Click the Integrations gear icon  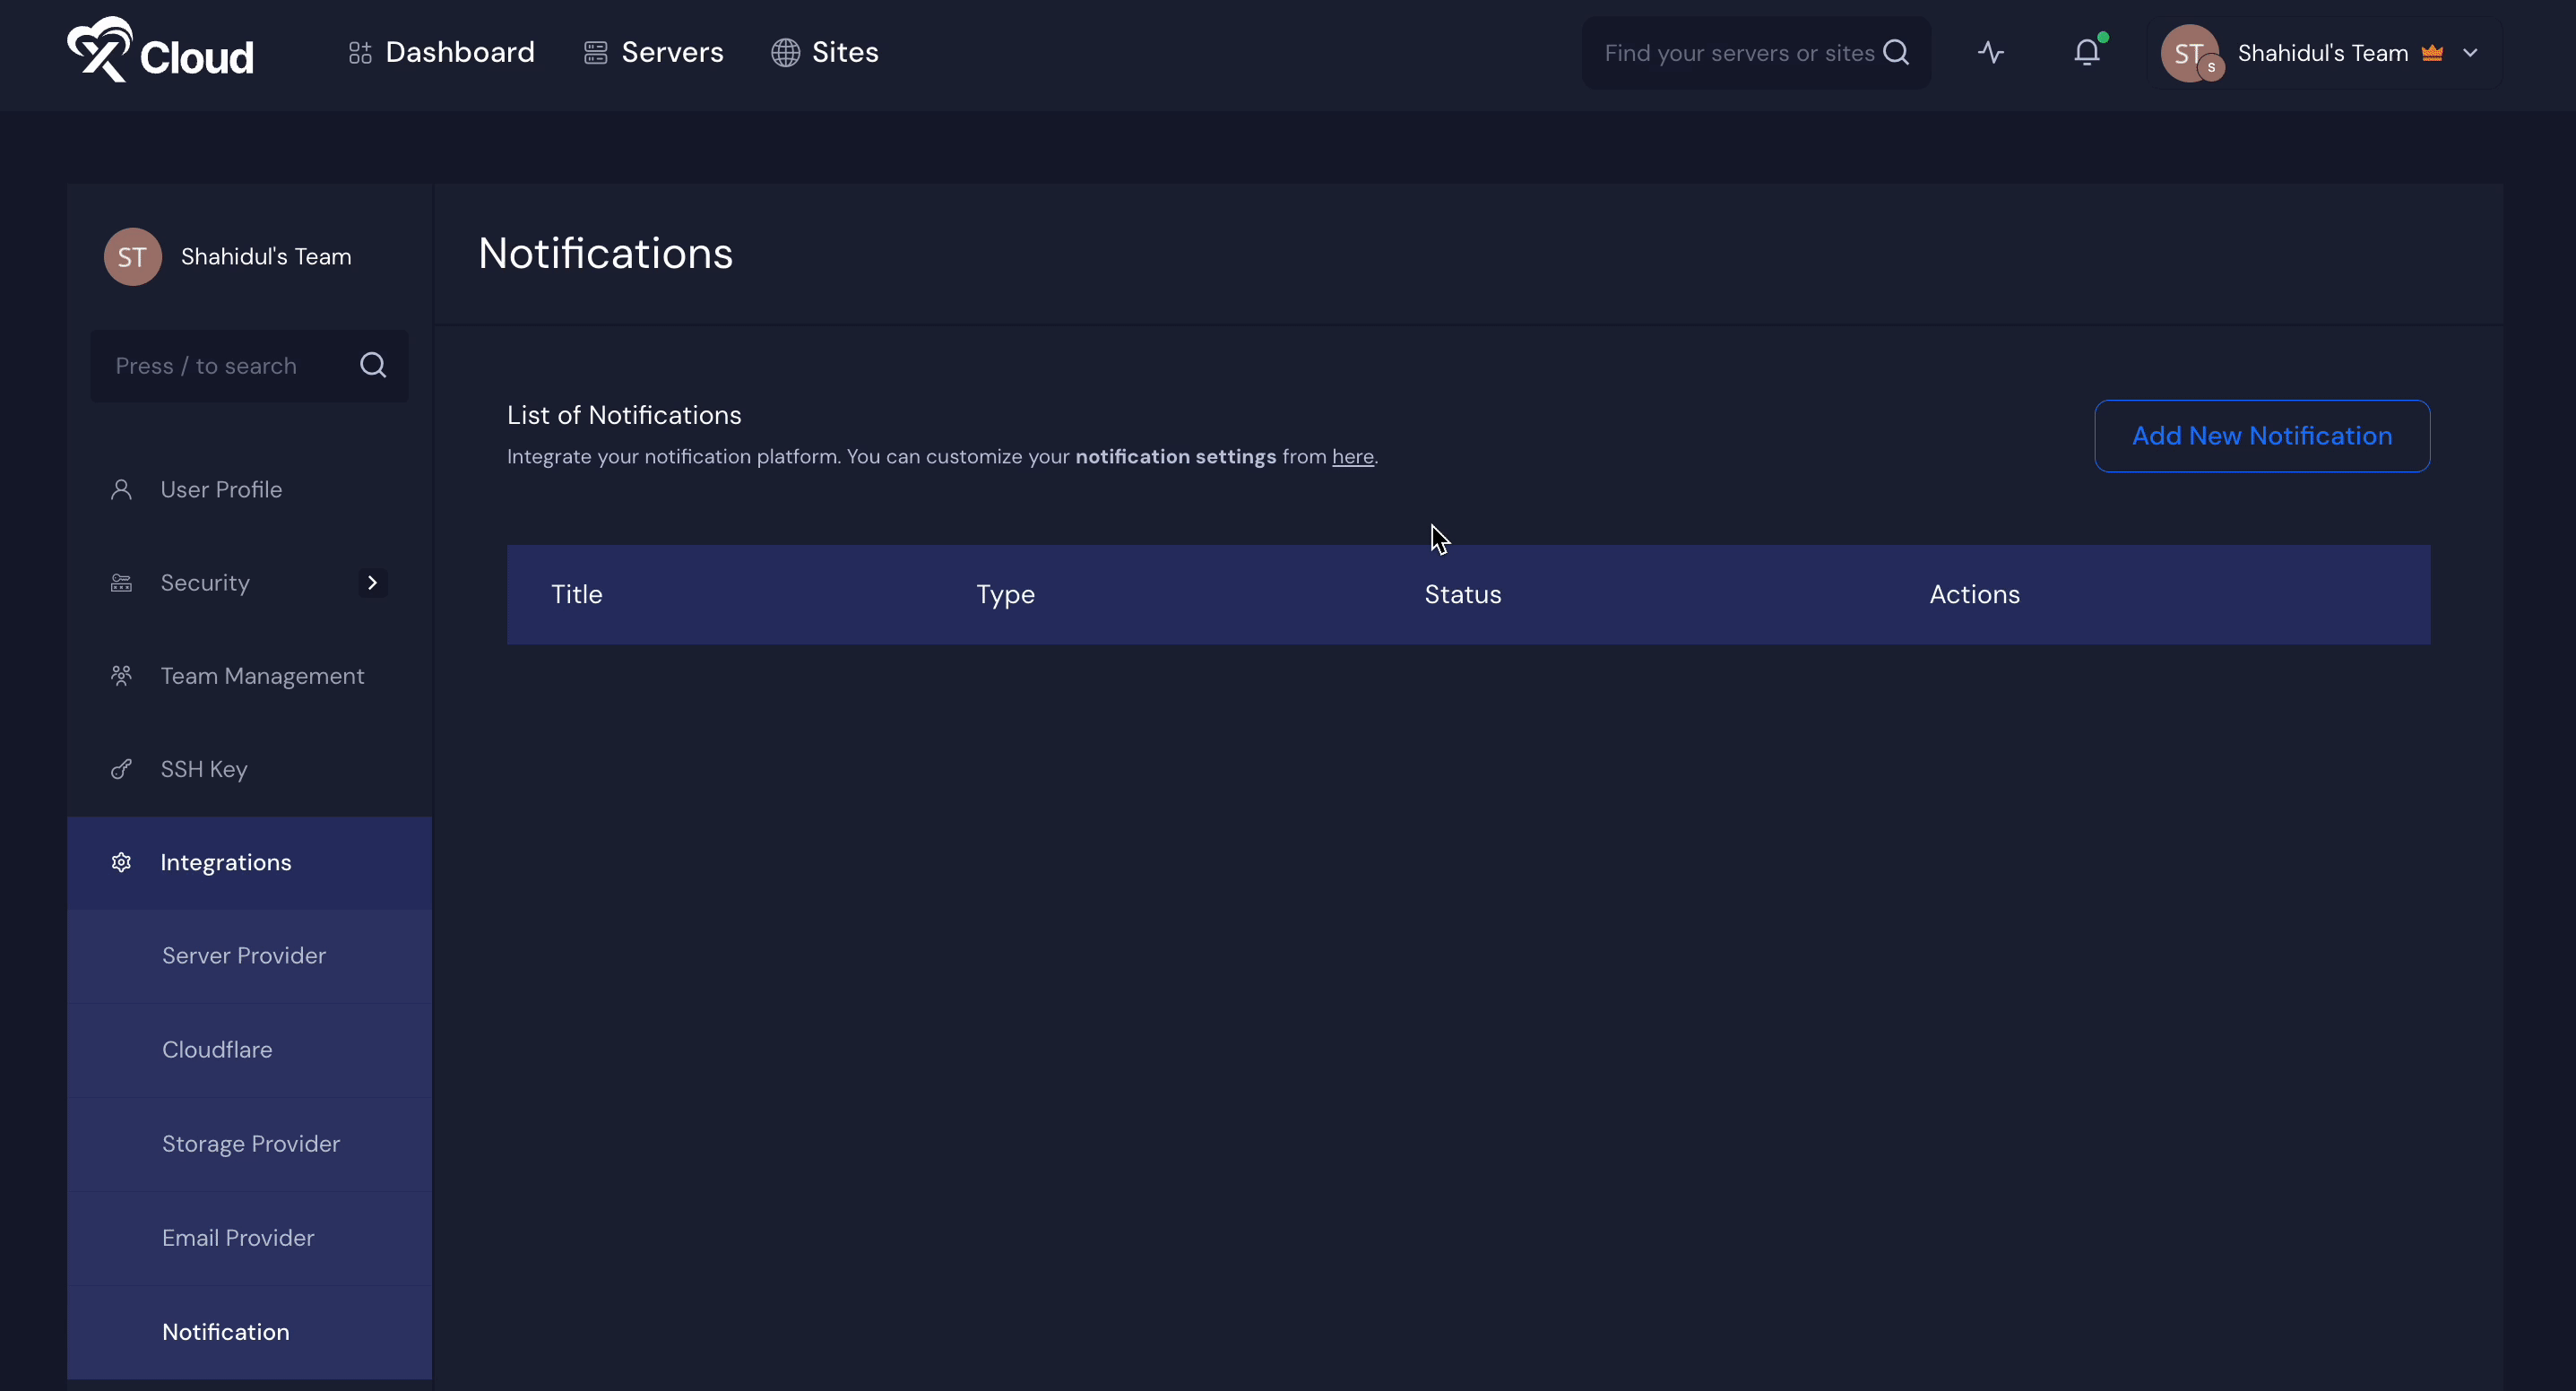pos(121,863)
